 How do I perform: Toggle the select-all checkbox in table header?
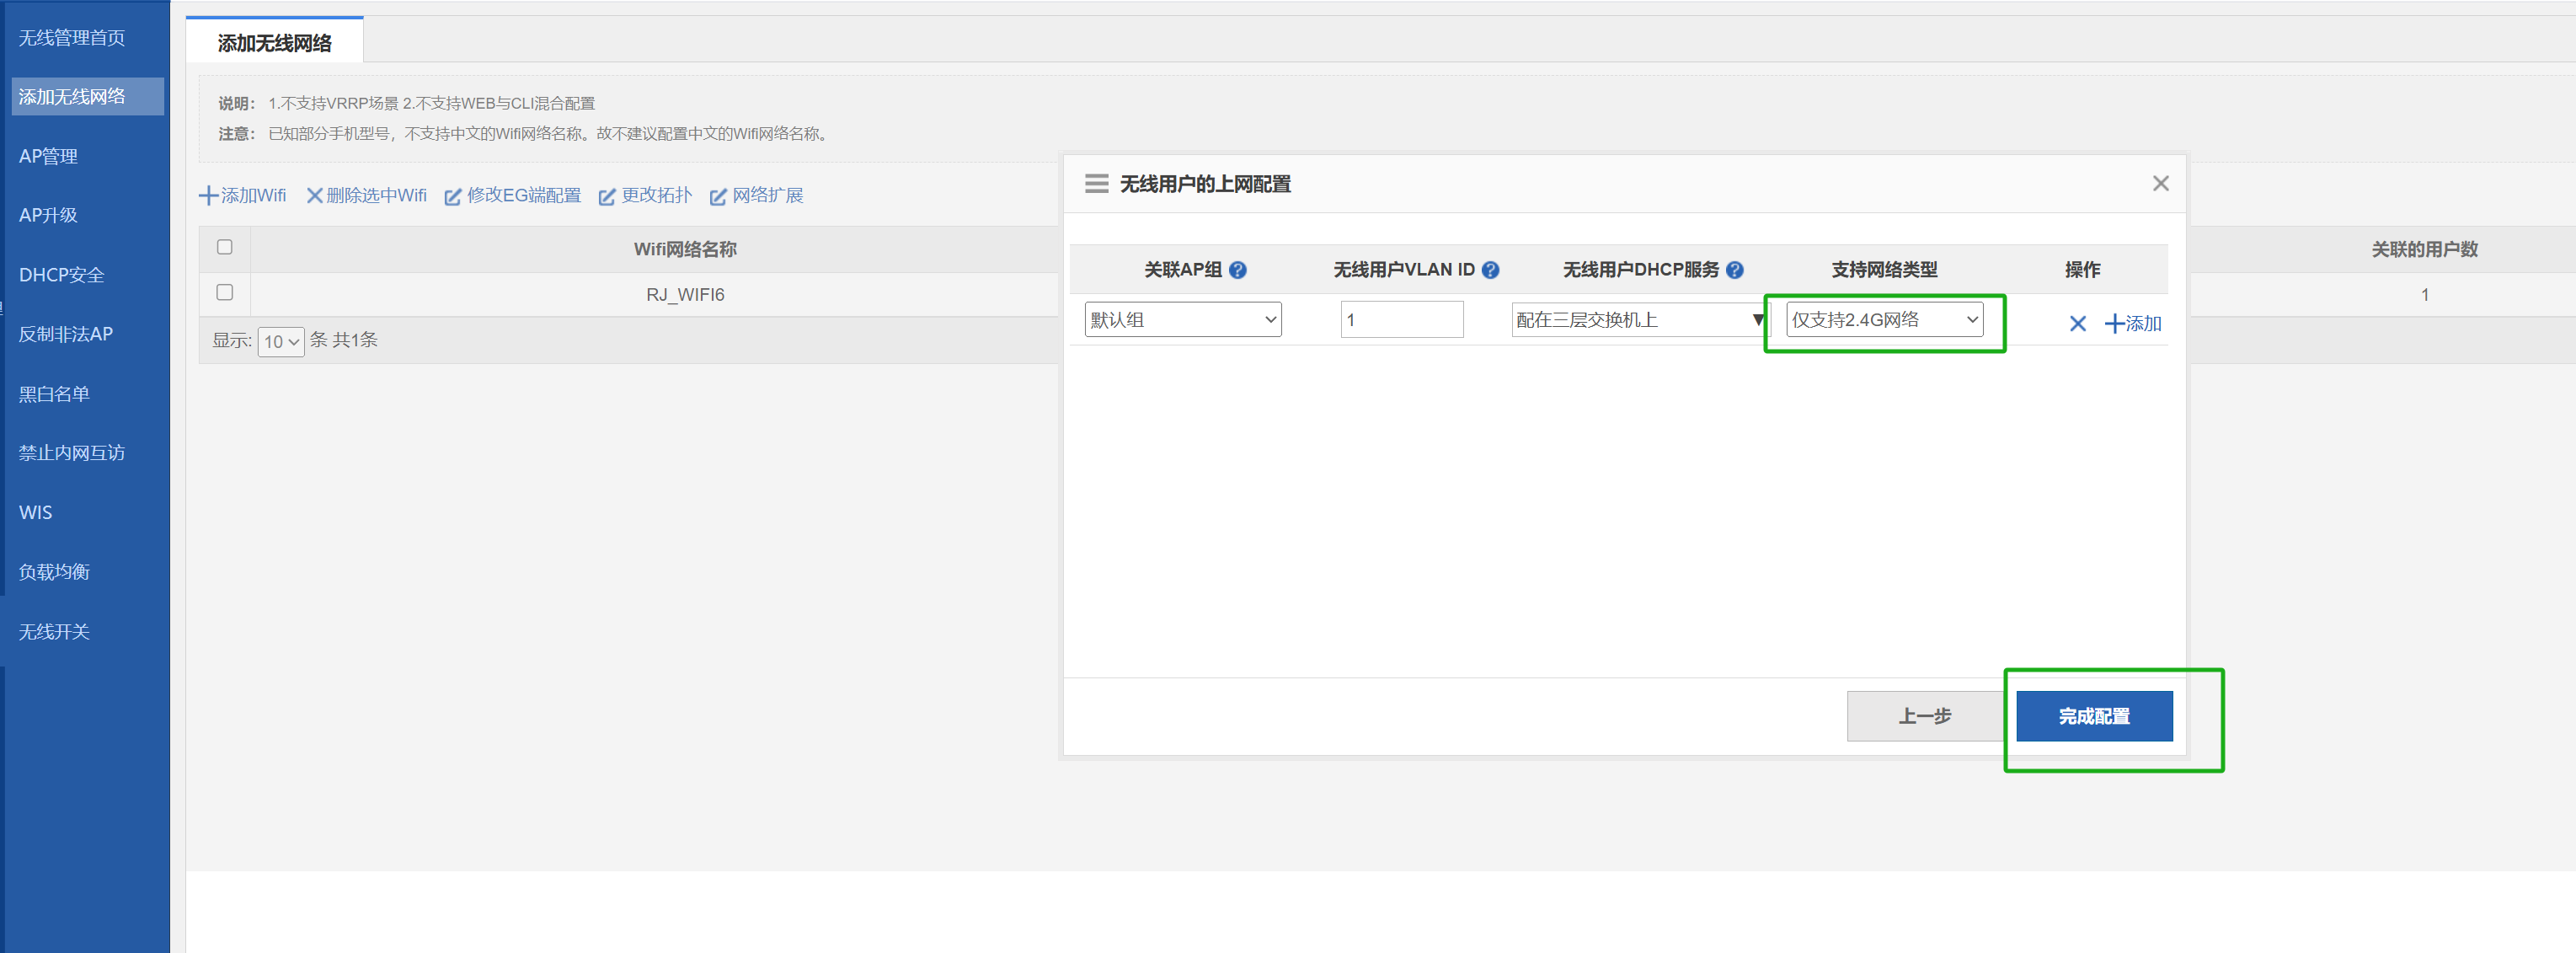pos(225,247)
